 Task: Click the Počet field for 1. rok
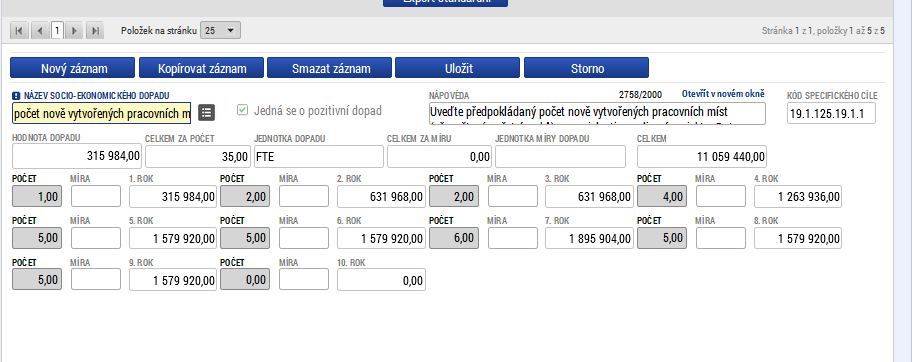pyautogui.click(x=37, y=197)
